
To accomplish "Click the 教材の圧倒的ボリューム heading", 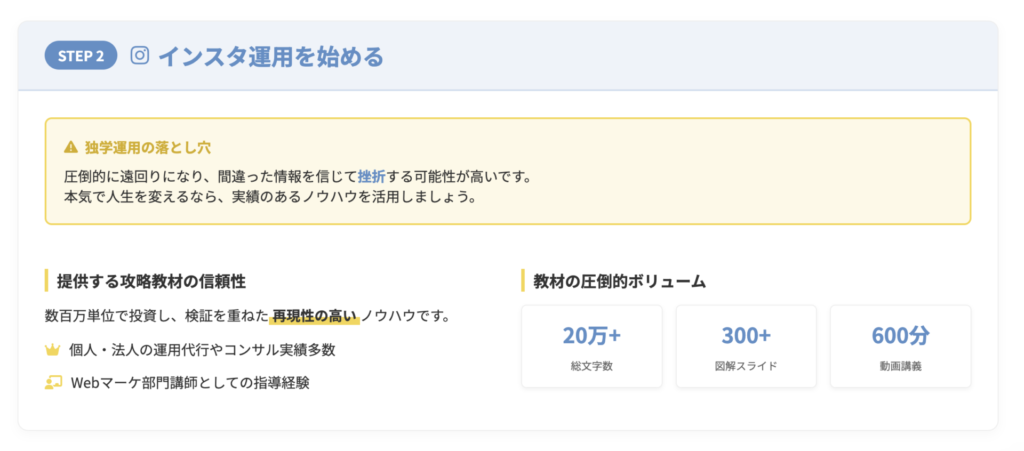I will click(x=620, y=281).
